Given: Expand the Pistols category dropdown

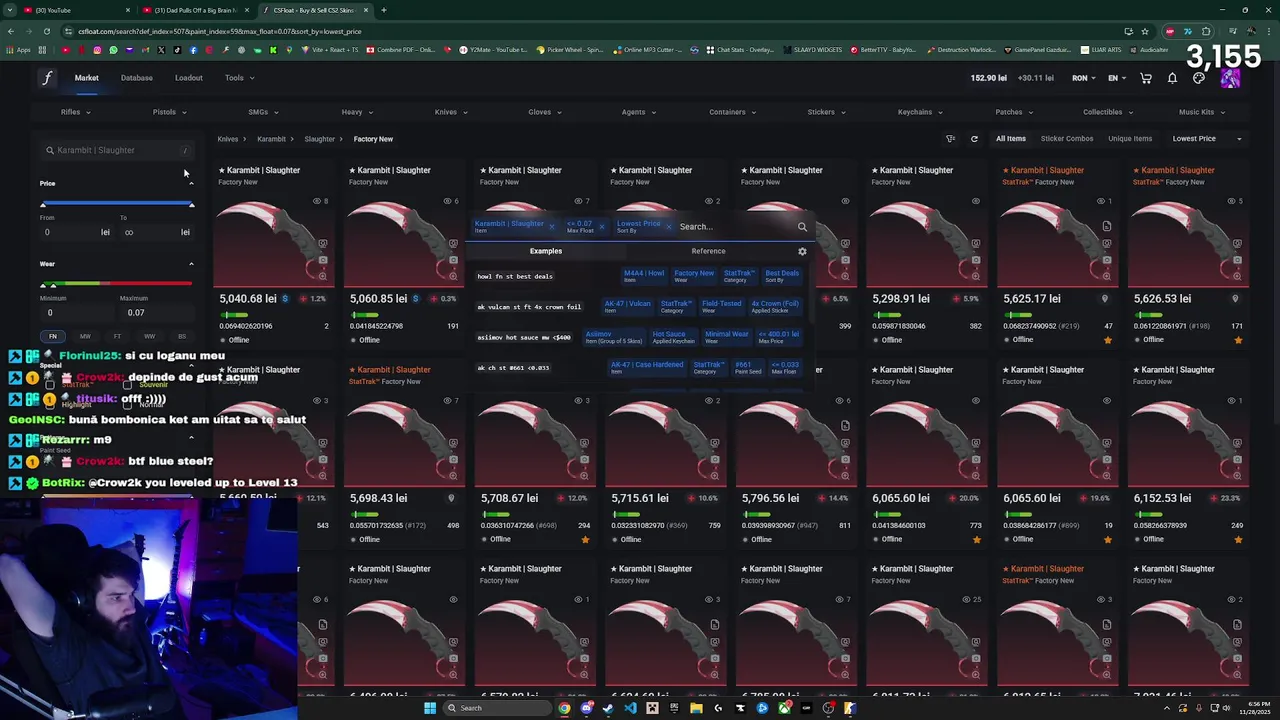Looking at the screenshot, I should point(169,112).
